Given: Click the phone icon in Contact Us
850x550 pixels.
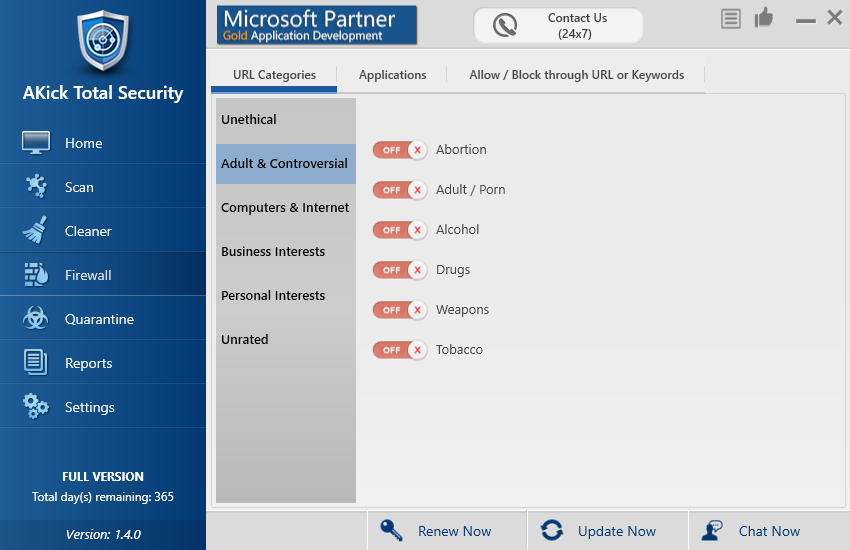Looking at the screenshot, I should coord(505,25).
